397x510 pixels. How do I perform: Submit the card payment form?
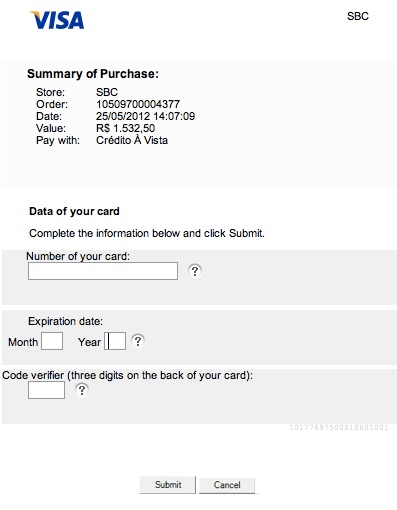point(168,484)
